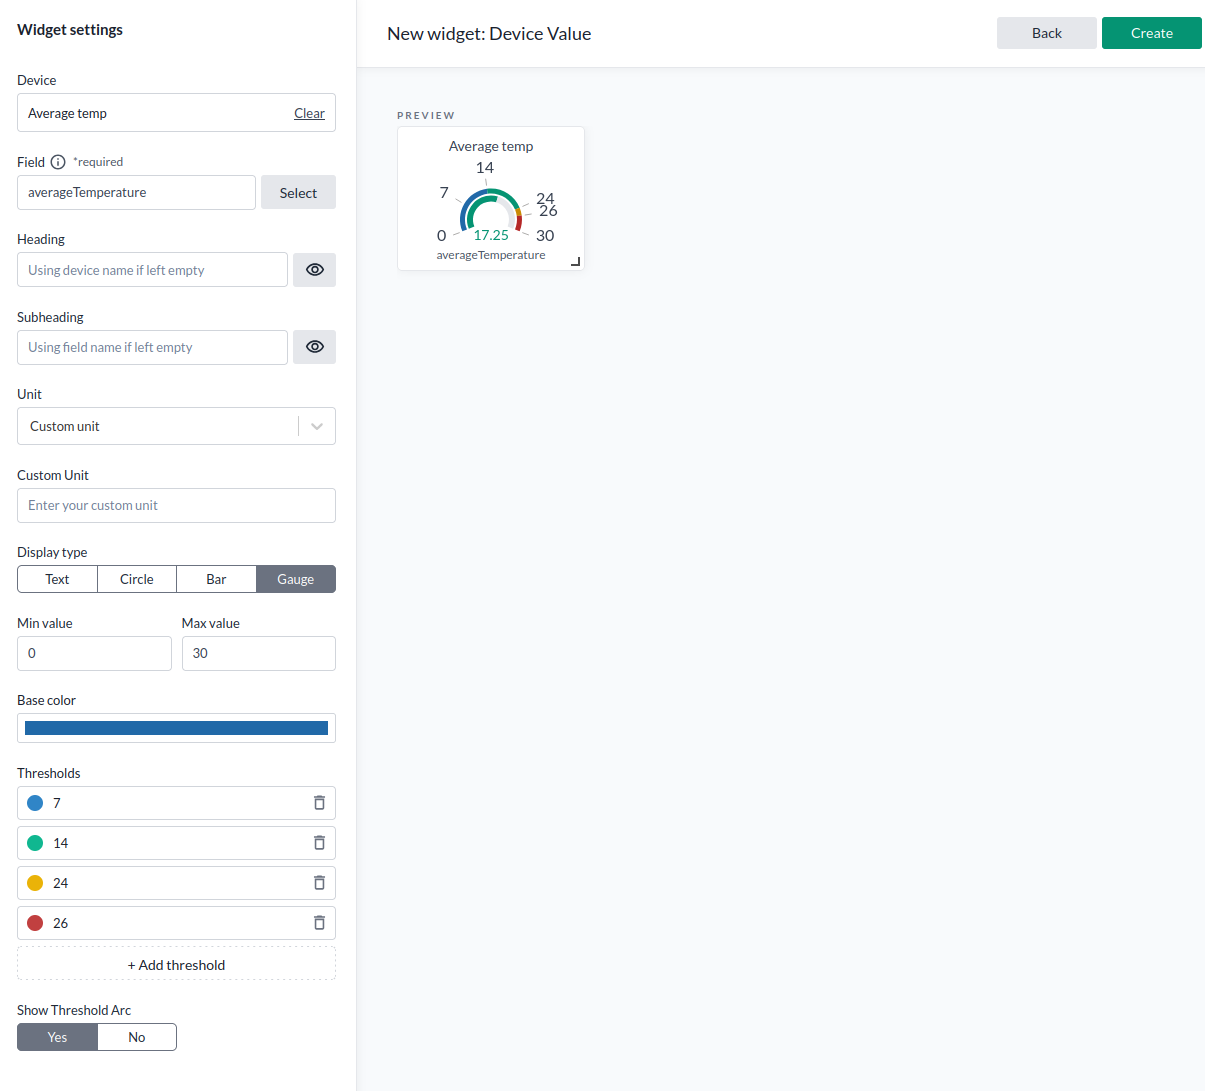Set Show Threshold Arc to No
The height and width of the screenshot is (1091, 1205).
(137, 1037)
